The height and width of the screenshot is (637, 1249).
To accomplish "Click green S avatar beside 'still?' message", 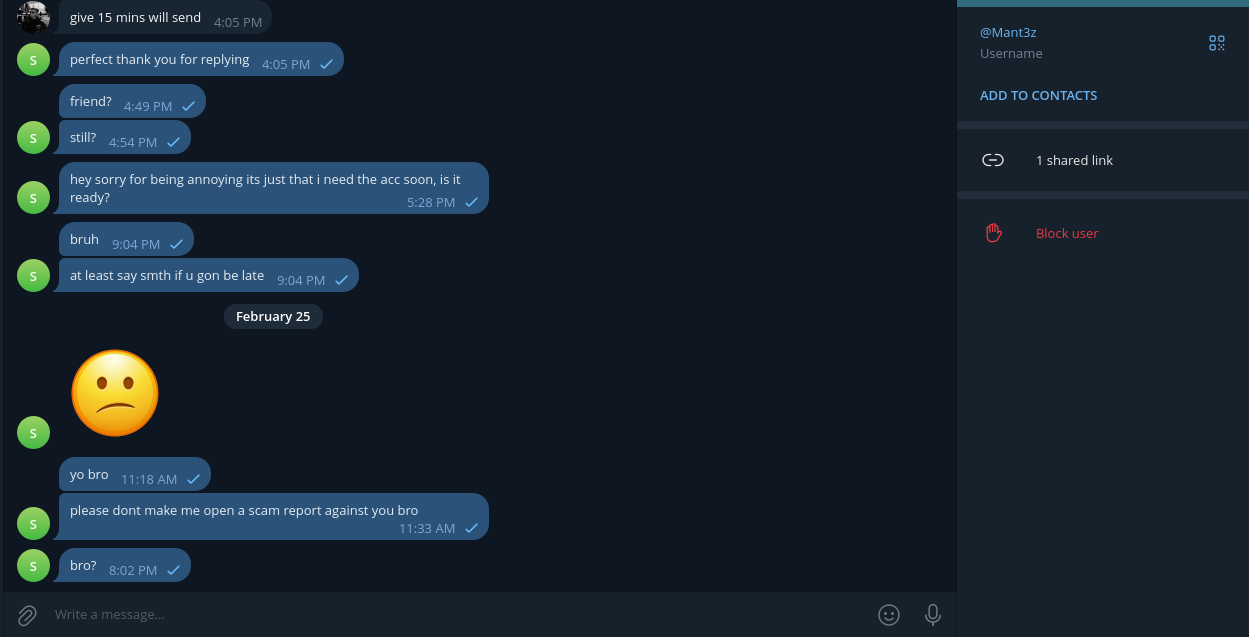I will 34,138.
